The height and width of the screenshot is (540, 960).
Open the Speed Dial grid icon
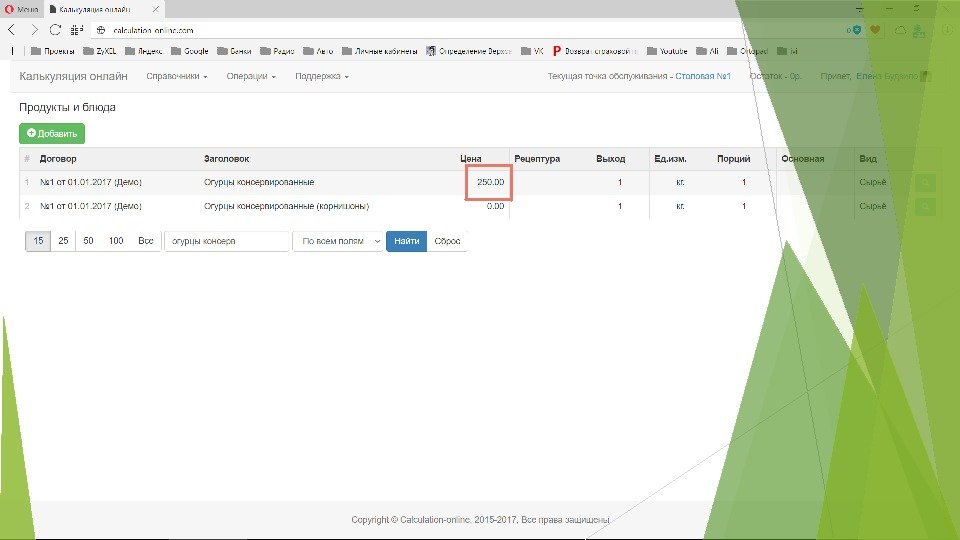click(77, 30)
